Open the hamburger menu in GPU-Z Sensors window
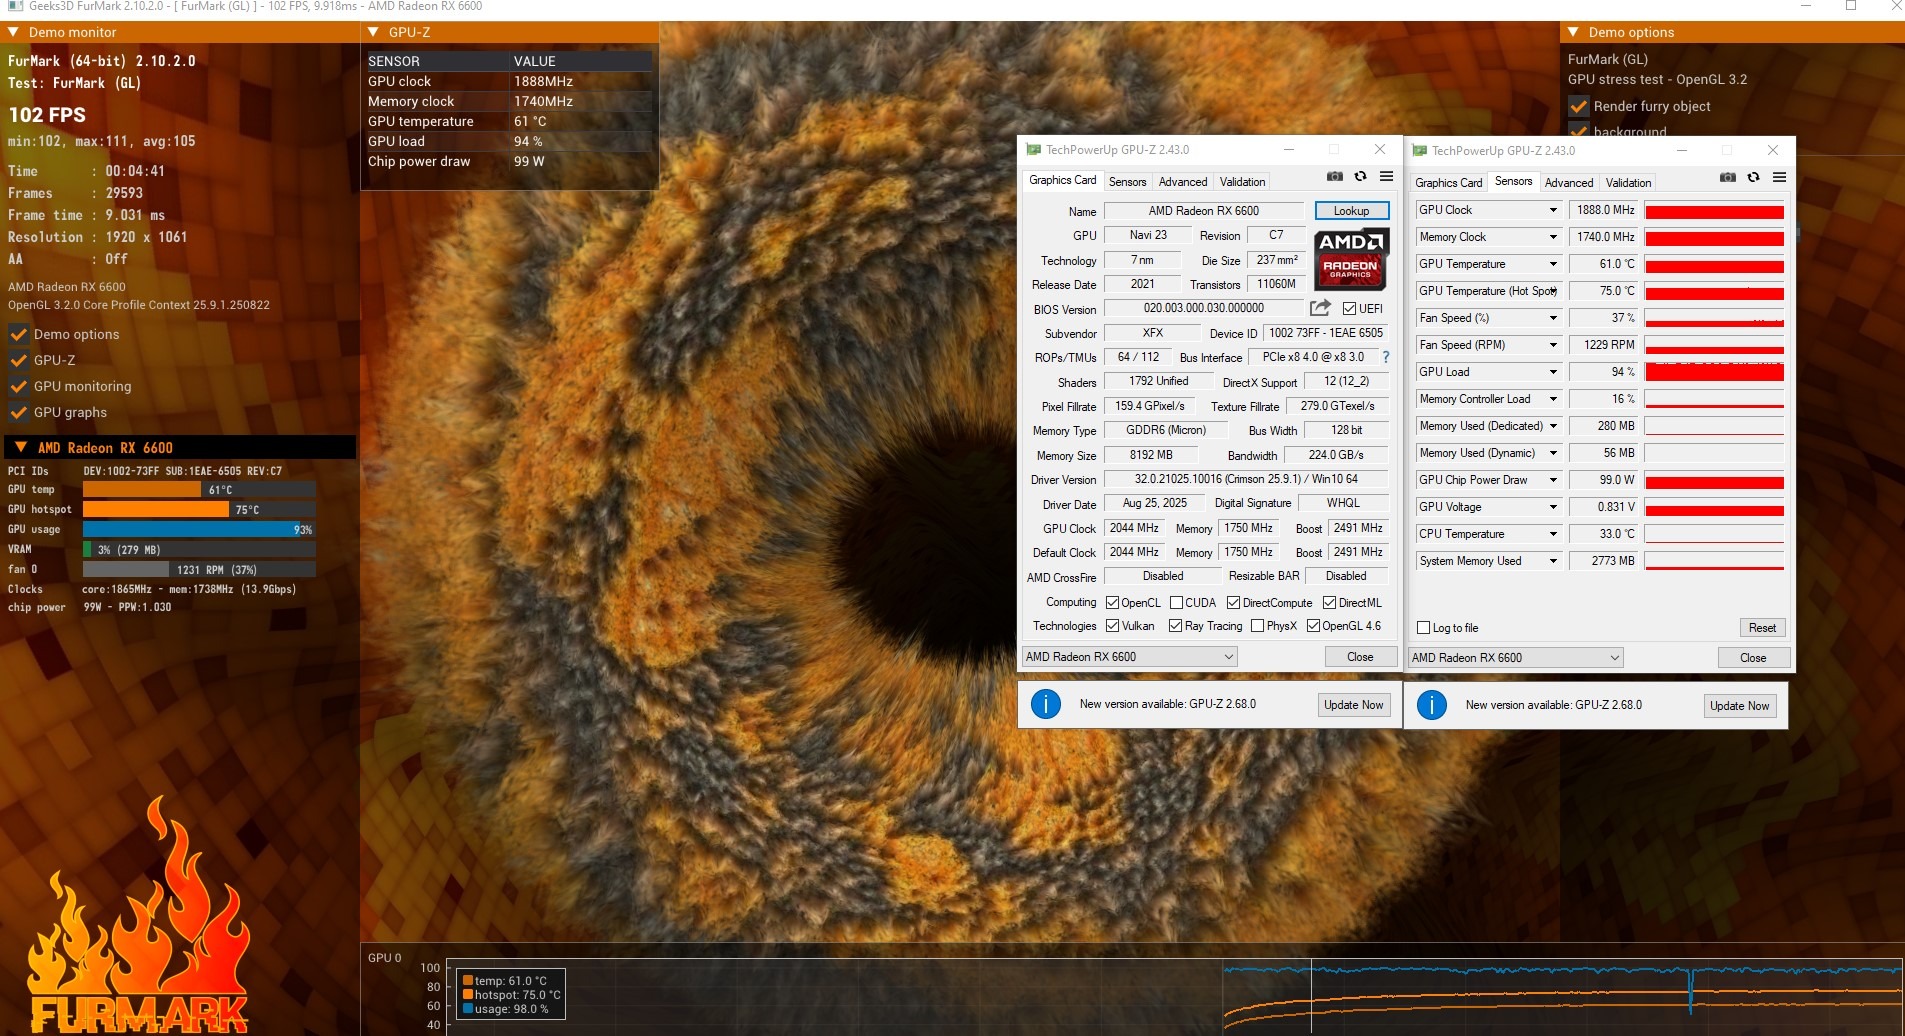This screenshot has width=1905, height=1036. coord(1779,178)
